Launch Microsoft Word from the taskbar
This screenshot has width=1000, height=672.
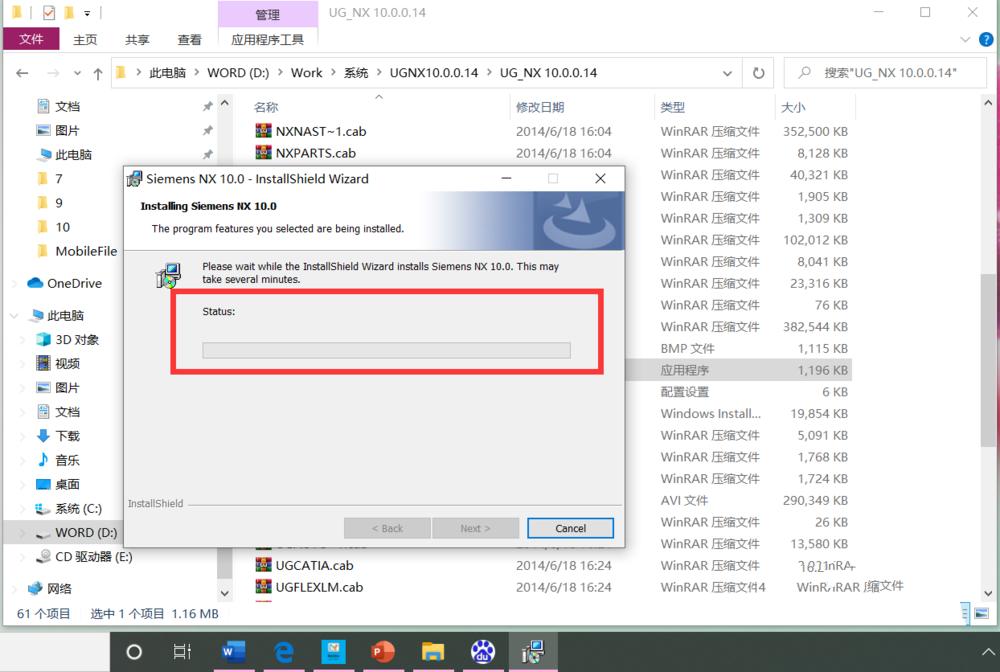234,653
